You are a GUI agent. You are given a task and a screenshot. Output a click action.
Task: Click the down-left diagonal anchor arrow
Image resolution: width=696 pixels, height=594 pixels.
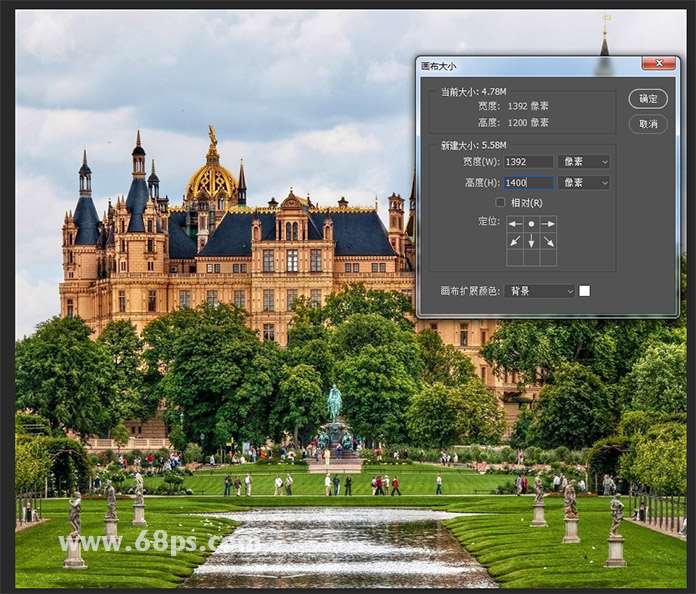click(x=515, y=241)
